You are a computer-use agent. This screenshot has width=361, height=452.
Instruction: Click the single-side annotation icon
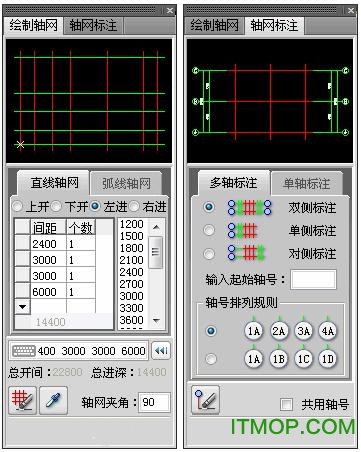click(x=243, y=230)
